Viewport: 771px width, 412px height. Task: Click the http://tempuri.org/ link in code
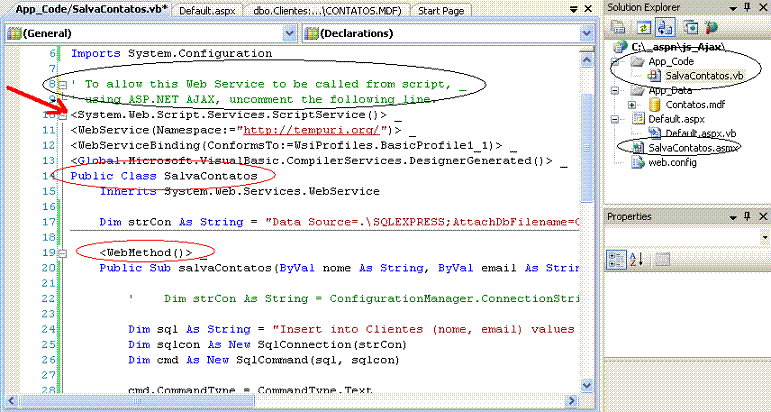click(x=311, y=130)
